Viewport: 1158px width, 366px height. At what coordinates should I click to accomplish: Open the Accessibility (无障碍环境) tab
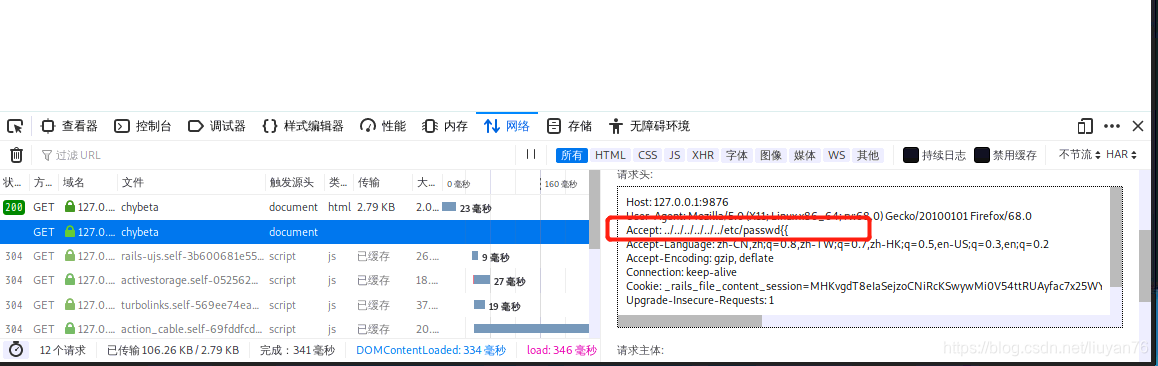coord(649,126)
